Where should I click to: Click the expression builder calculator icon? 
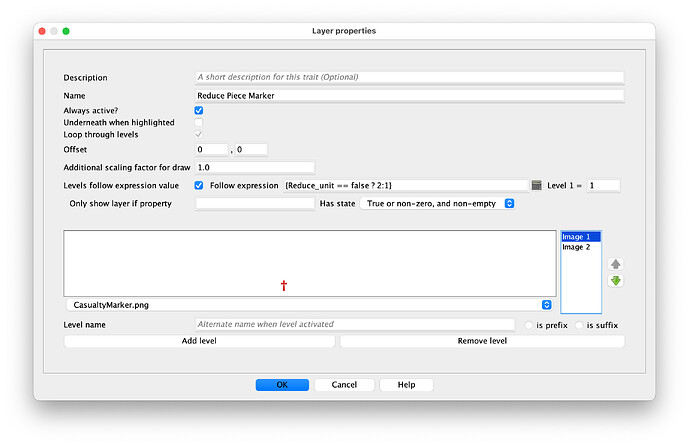click(536, 185)
